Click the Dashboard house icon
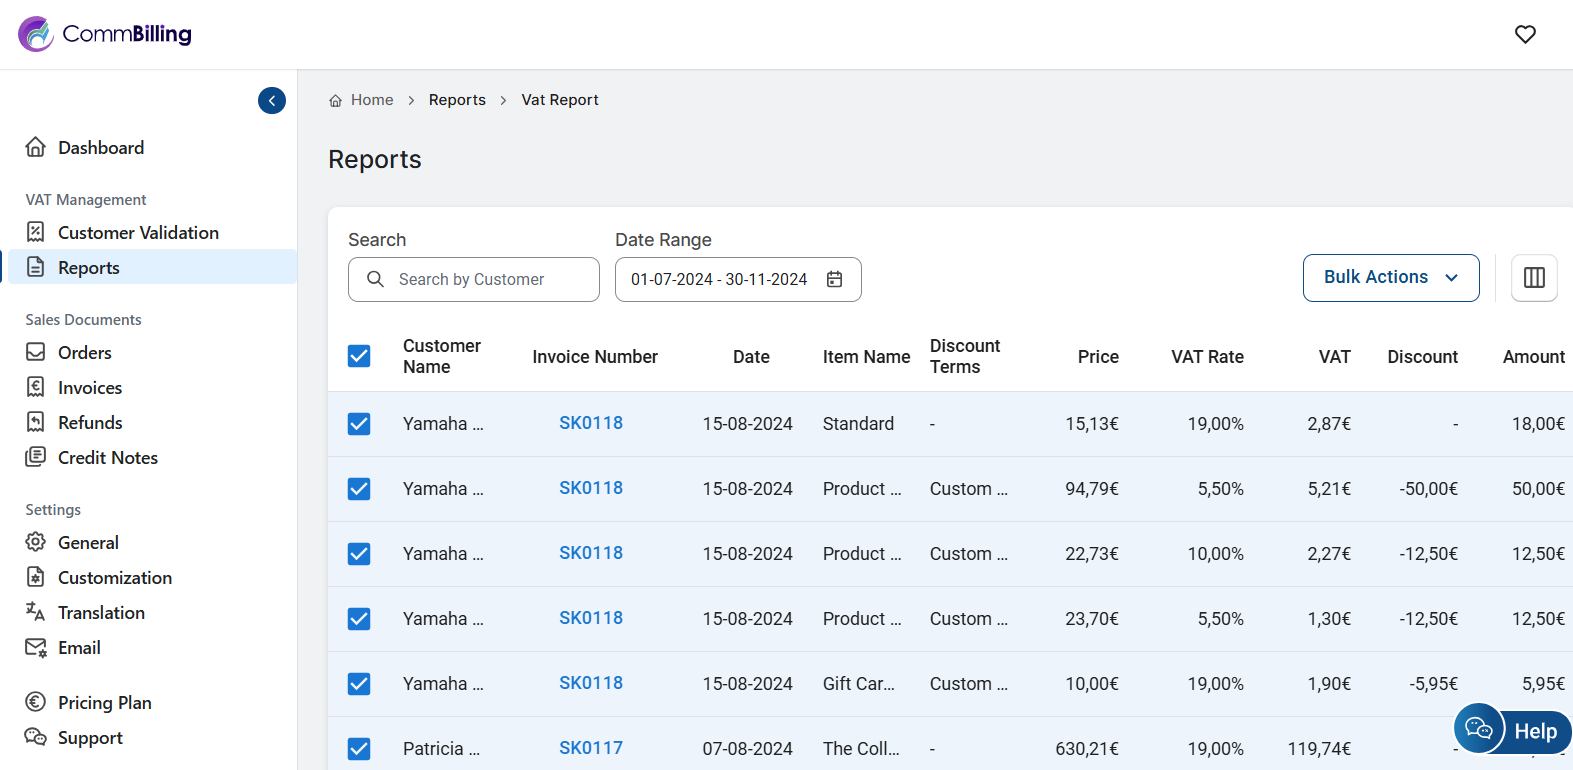Viewport: 1573px width, 770px height. (36, 148)
